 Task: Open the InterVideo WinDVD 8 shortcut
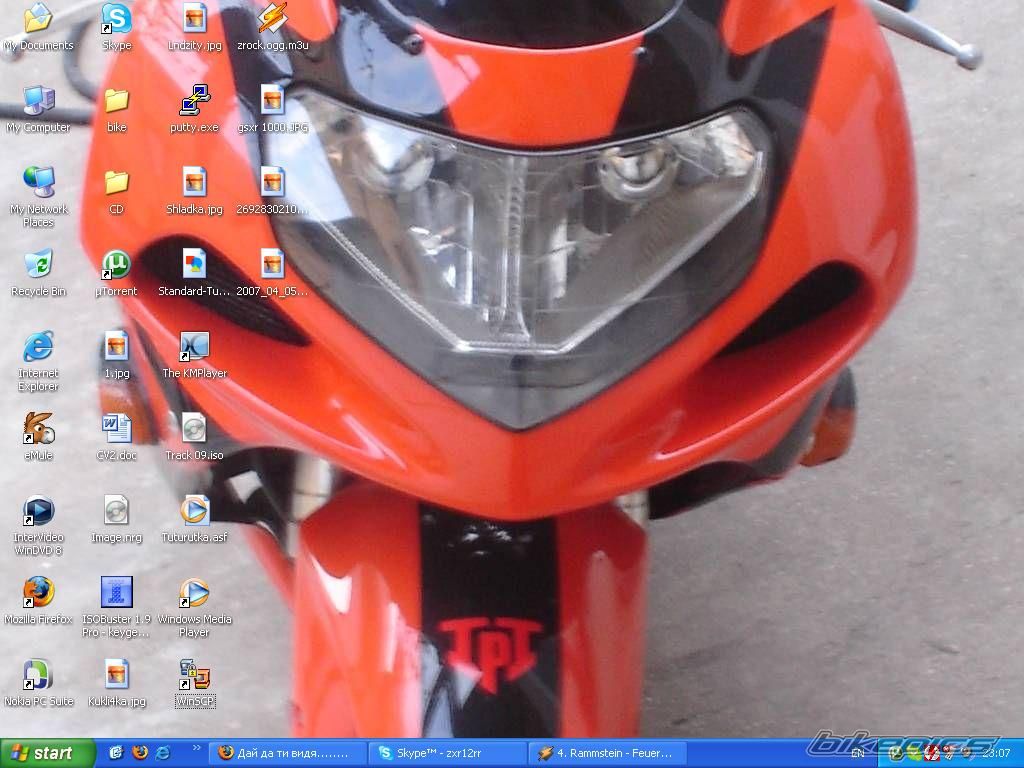click(38, 512)
